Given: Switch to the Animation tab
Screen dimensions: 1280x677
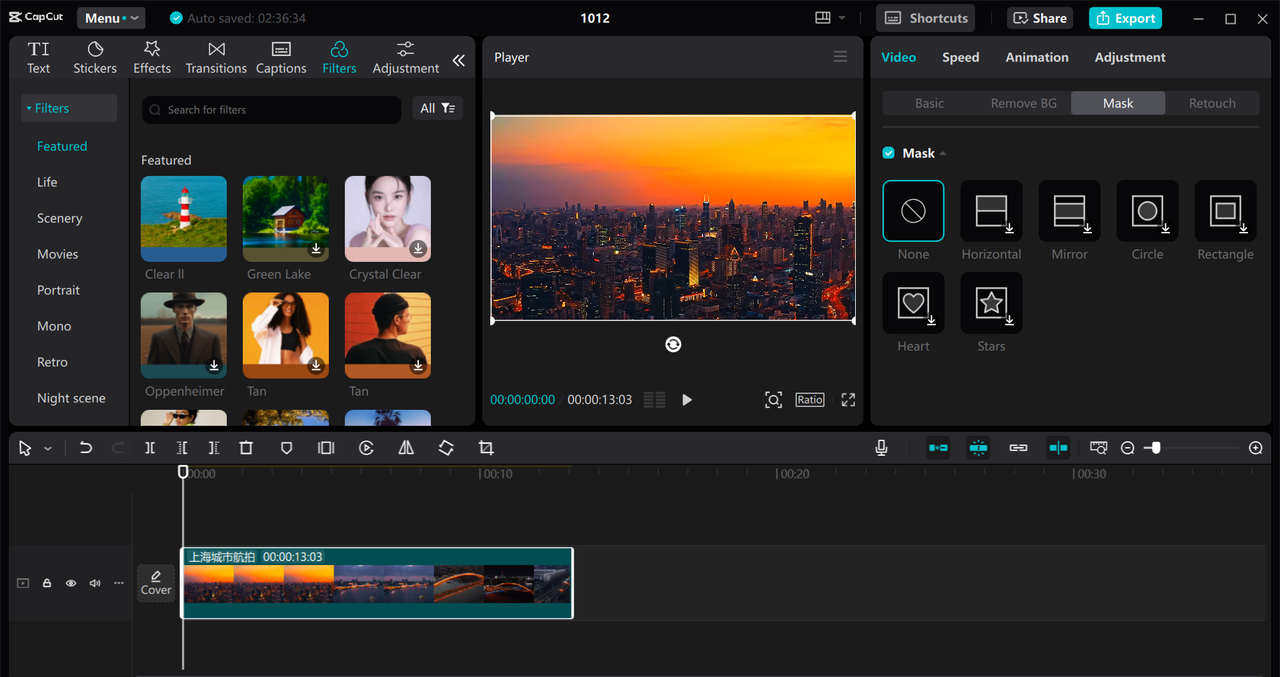Looking at the screenshot, I should pos(1037,57).
